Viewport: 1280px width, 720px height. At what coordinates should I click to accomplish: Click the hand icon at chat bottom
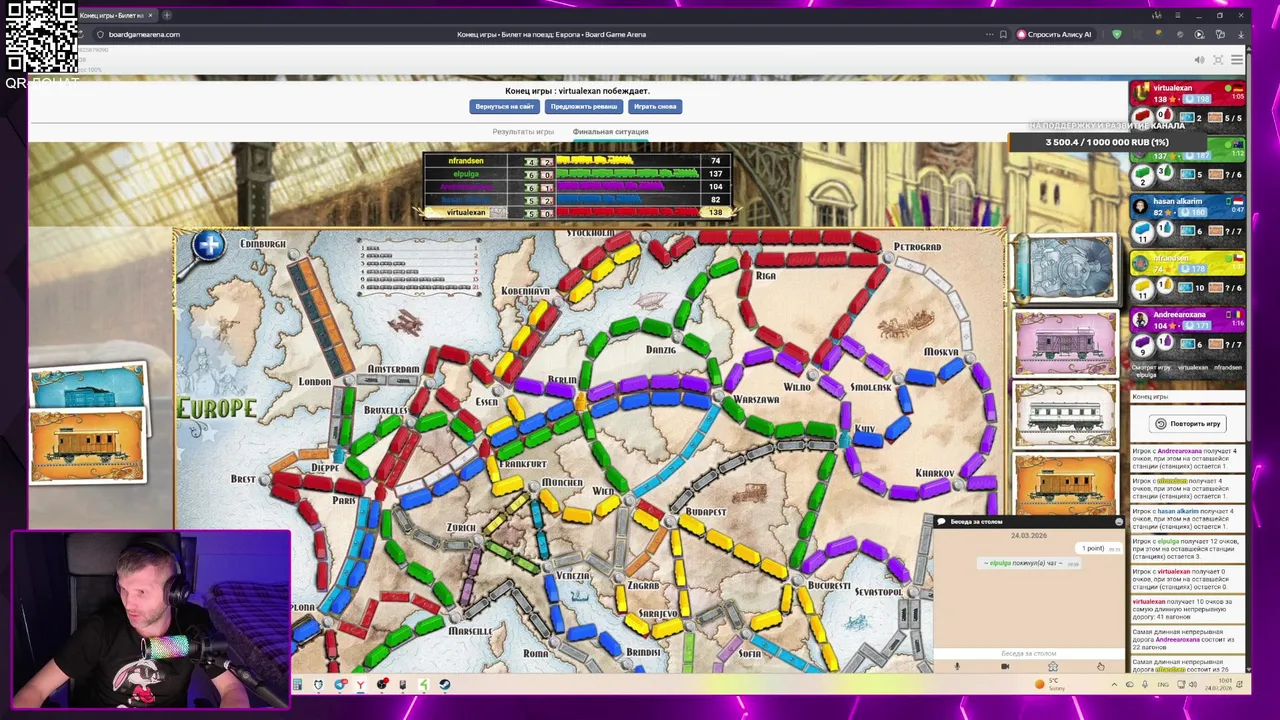(x=1100, y=667)
